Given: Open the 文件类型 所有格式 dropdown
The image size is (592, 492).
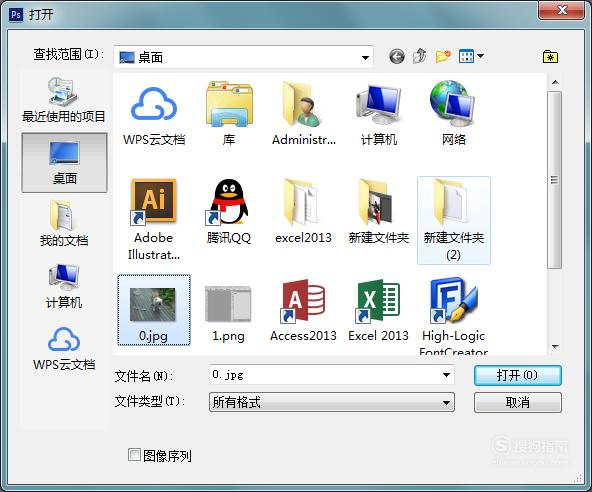Looking at the screenshot, I should (332, 402).
